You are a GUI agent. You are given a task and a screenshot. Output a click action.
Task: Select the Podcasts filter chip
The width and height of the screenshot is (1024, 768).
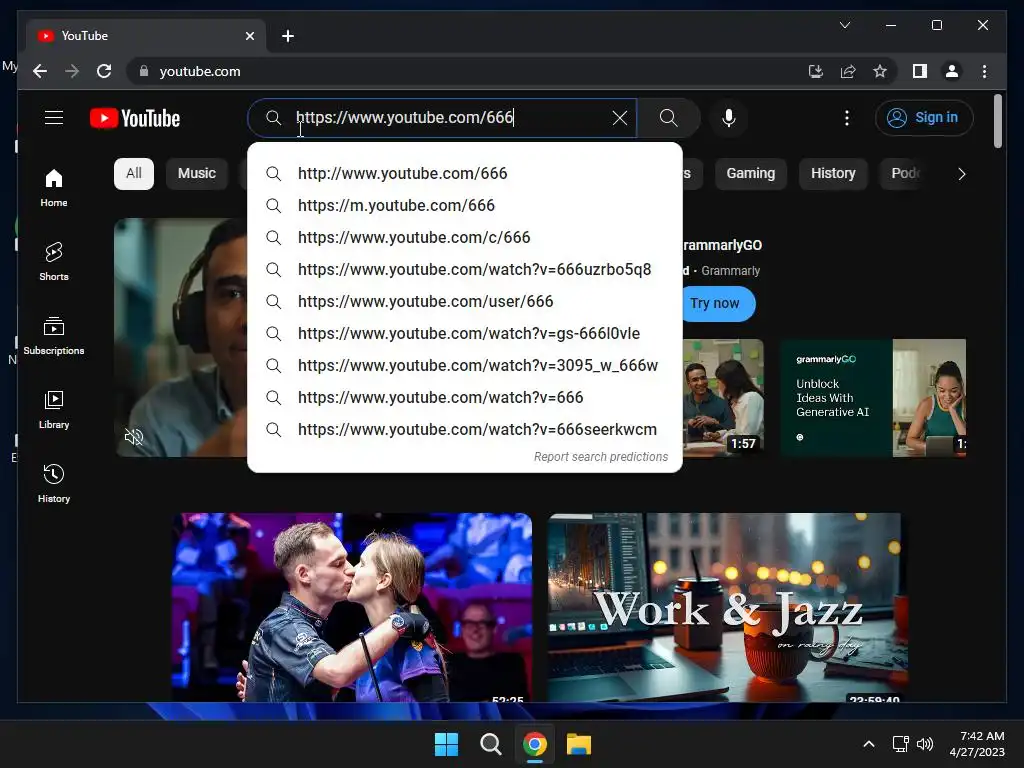(x=905, y=174)
